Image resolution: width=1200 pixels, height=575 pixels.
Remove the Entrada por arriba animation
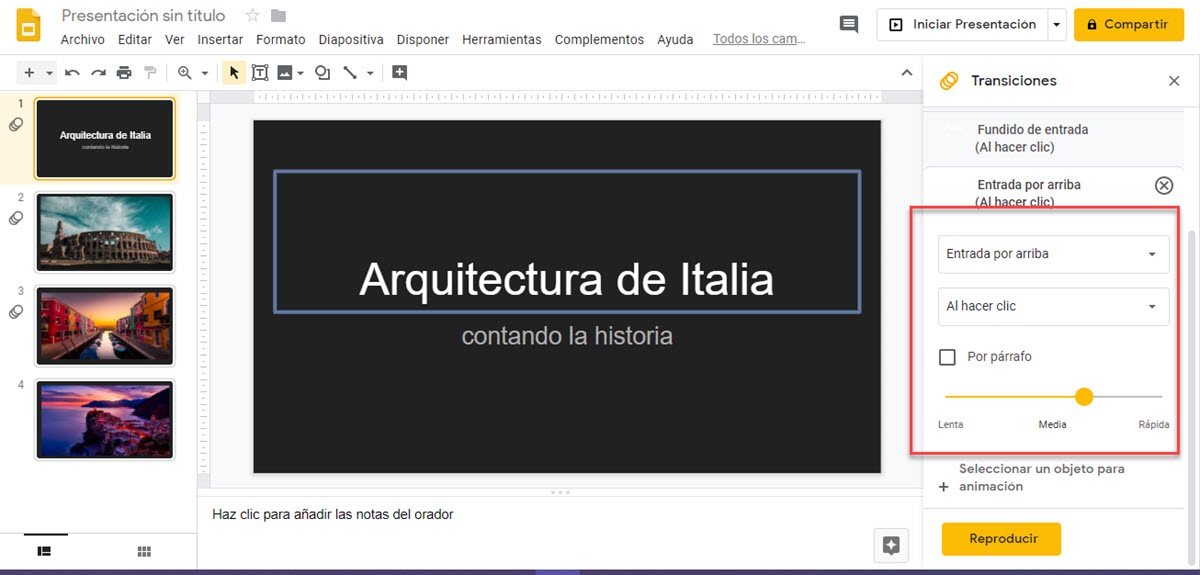(x=1164, y=185)
